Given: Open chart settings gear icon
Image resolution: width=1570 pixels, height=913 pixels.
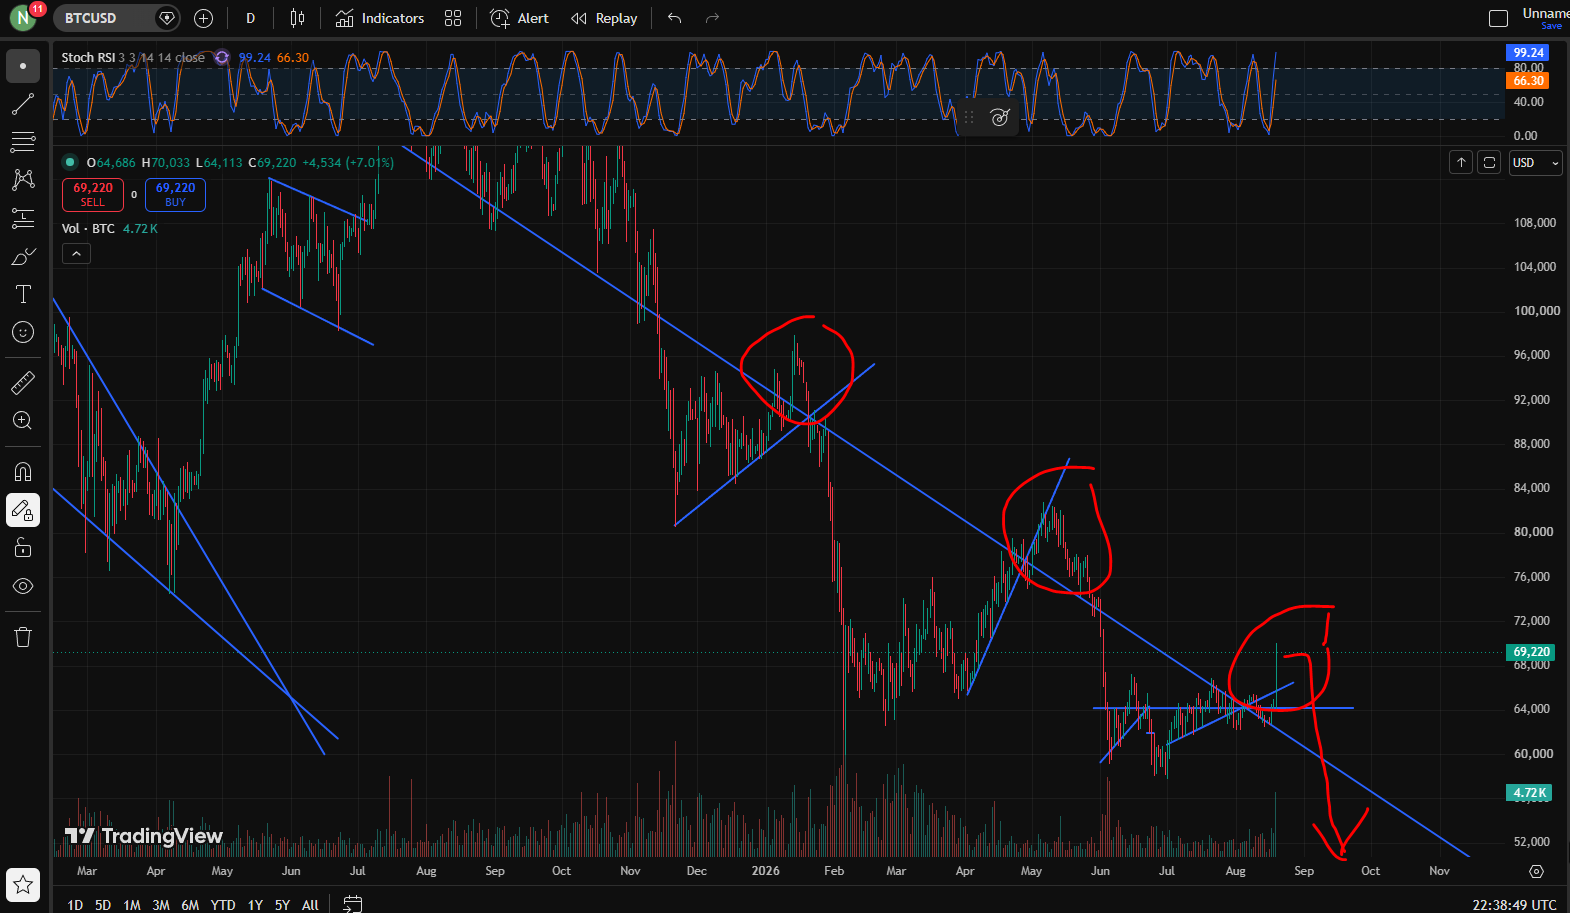Looking at the screenshot, I should coord(1537,871).
